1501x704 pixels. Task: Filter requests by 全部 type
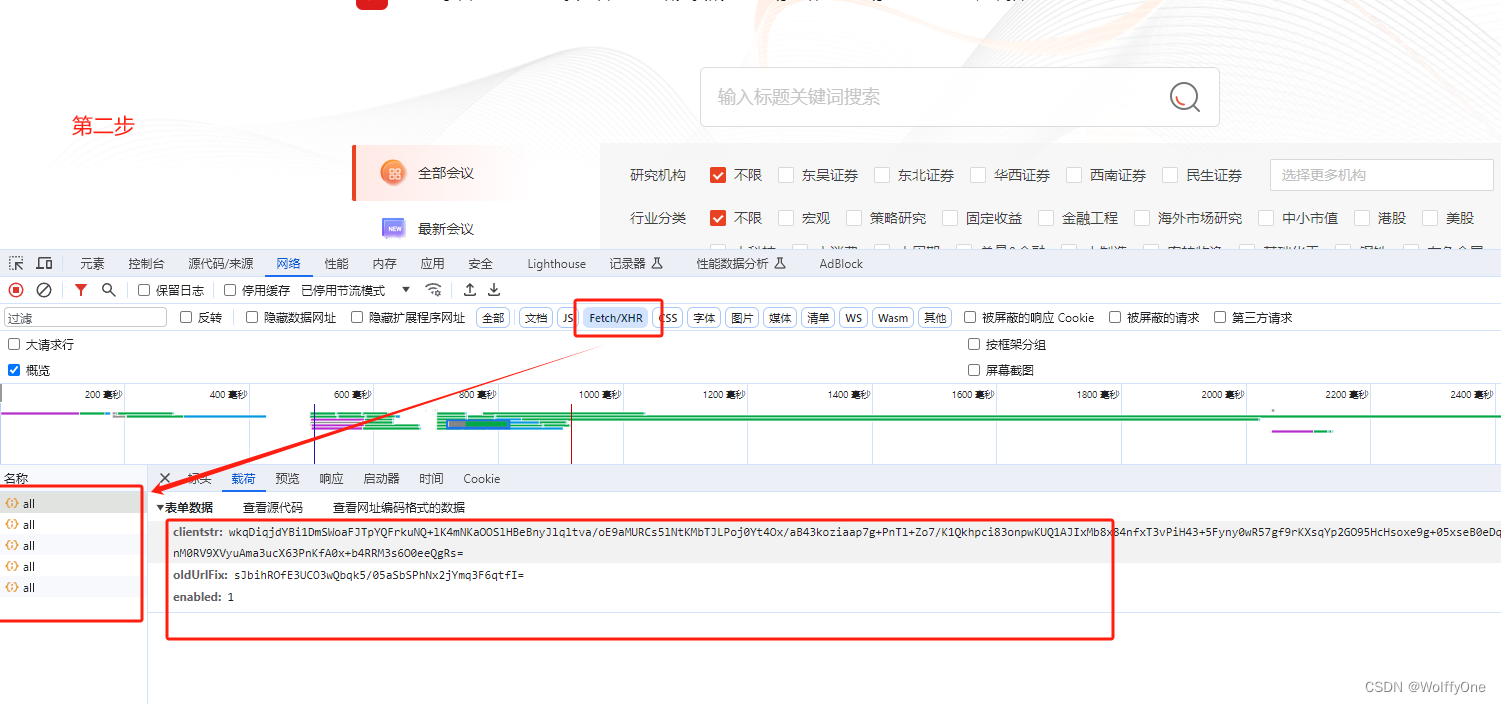pyautogui.click(x=493, y=318)
